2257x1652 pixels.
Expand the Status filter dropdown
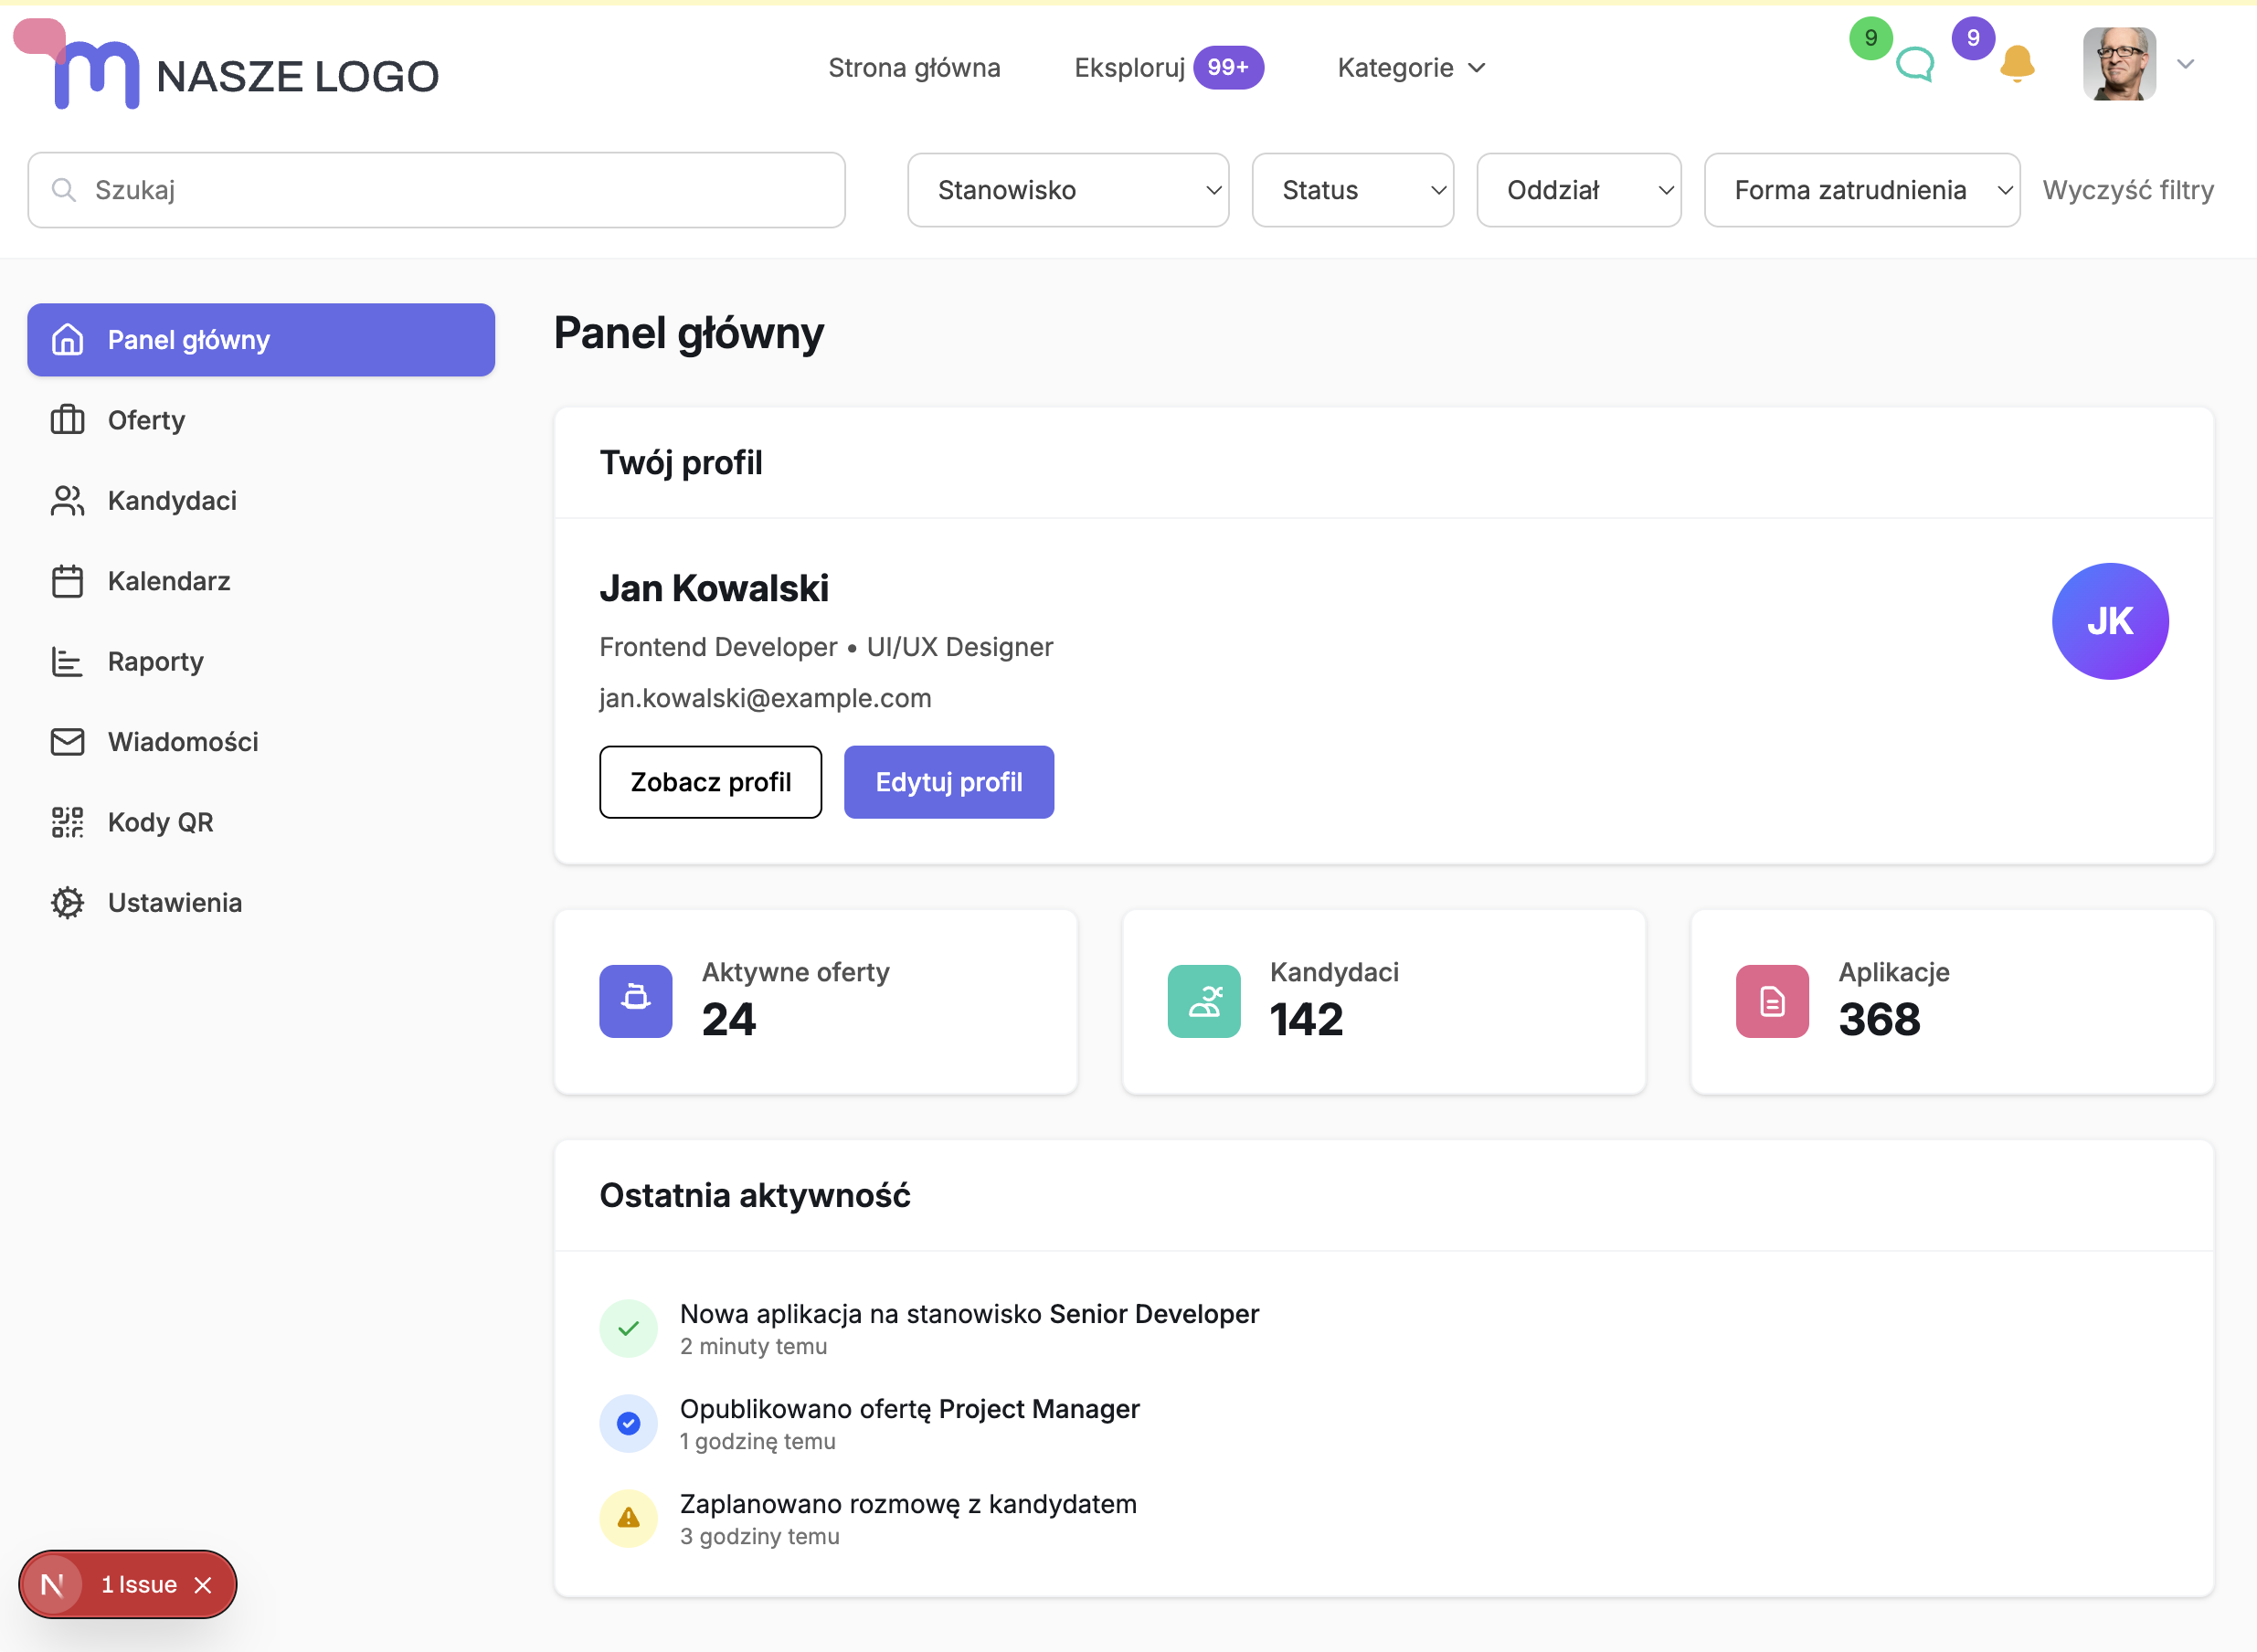click(x=1352, y=190)
